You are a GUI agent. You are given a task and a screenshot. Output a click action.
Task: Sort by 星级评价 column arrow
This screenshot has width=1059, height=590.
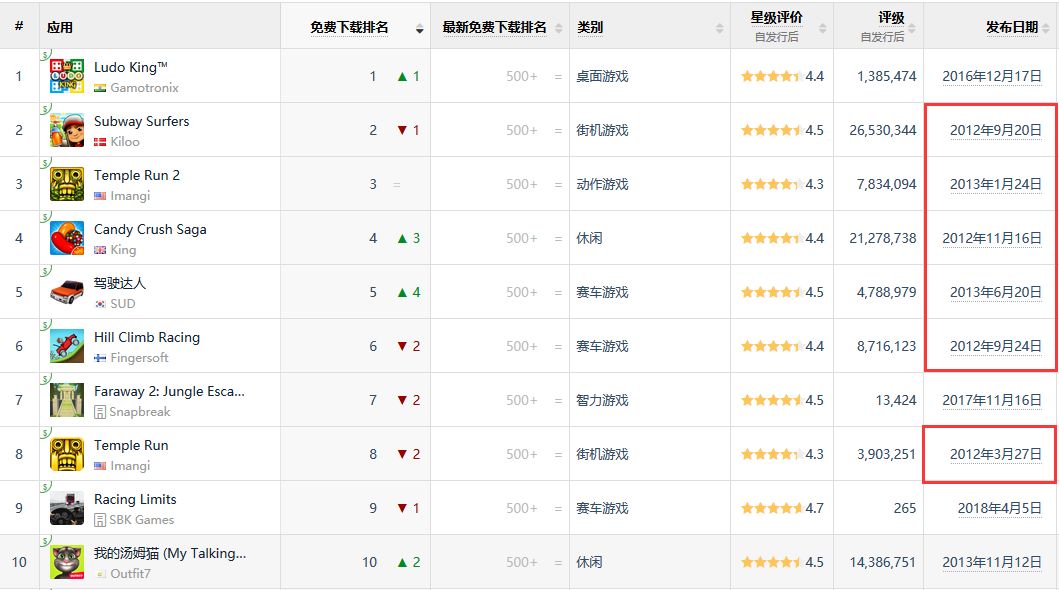(x=823, y=28)
